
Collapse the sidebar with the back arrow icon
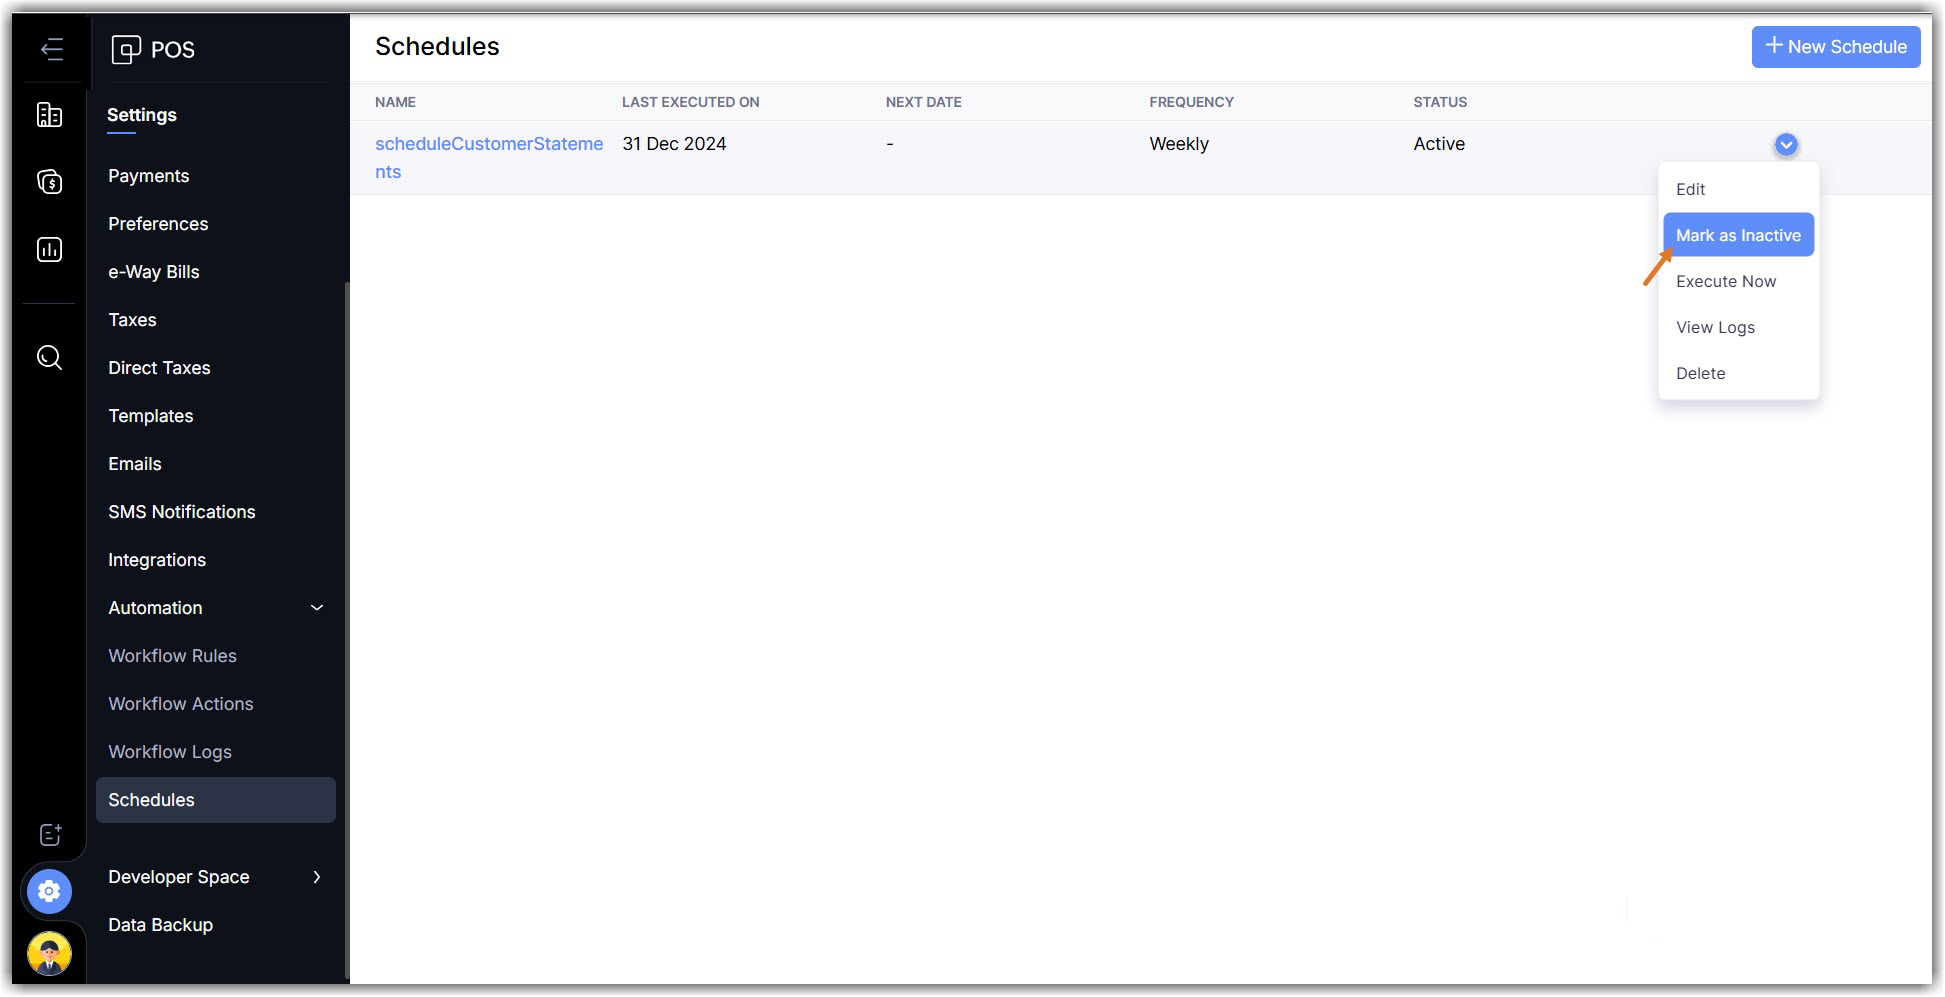[52, 49]
